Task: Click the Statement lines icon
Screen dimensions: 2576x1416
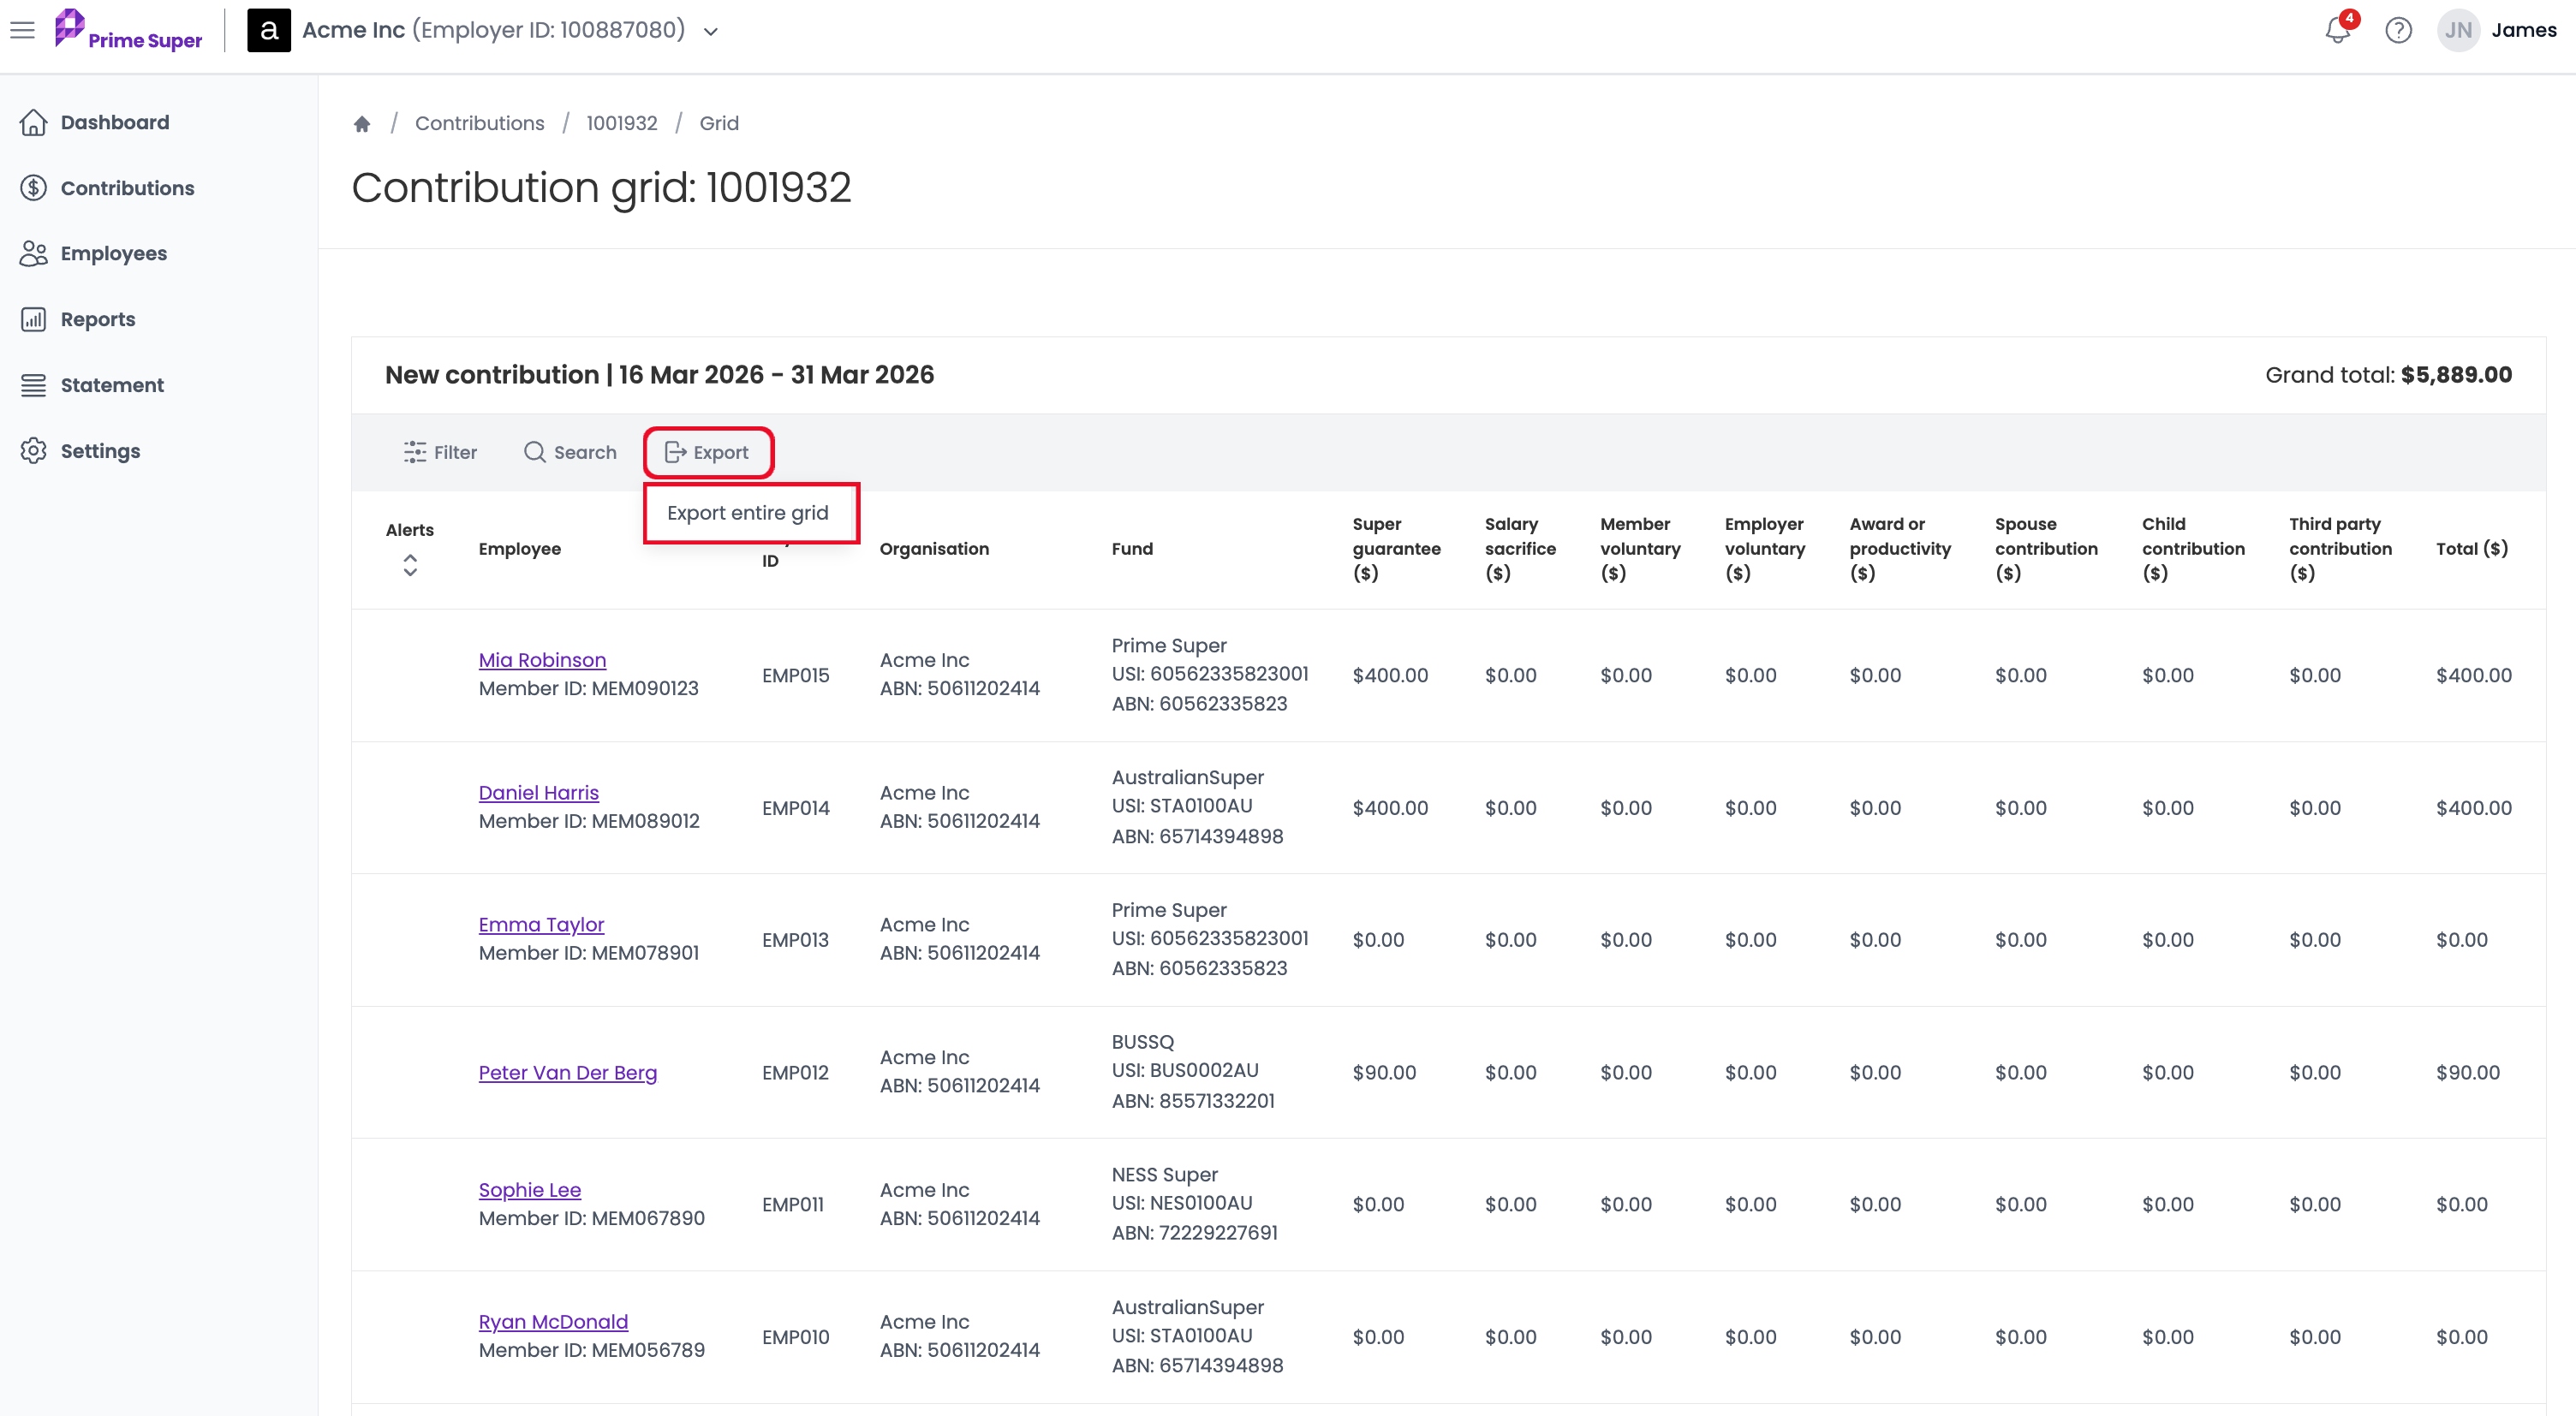Action: pyautogui.click(x=34, y=385)
